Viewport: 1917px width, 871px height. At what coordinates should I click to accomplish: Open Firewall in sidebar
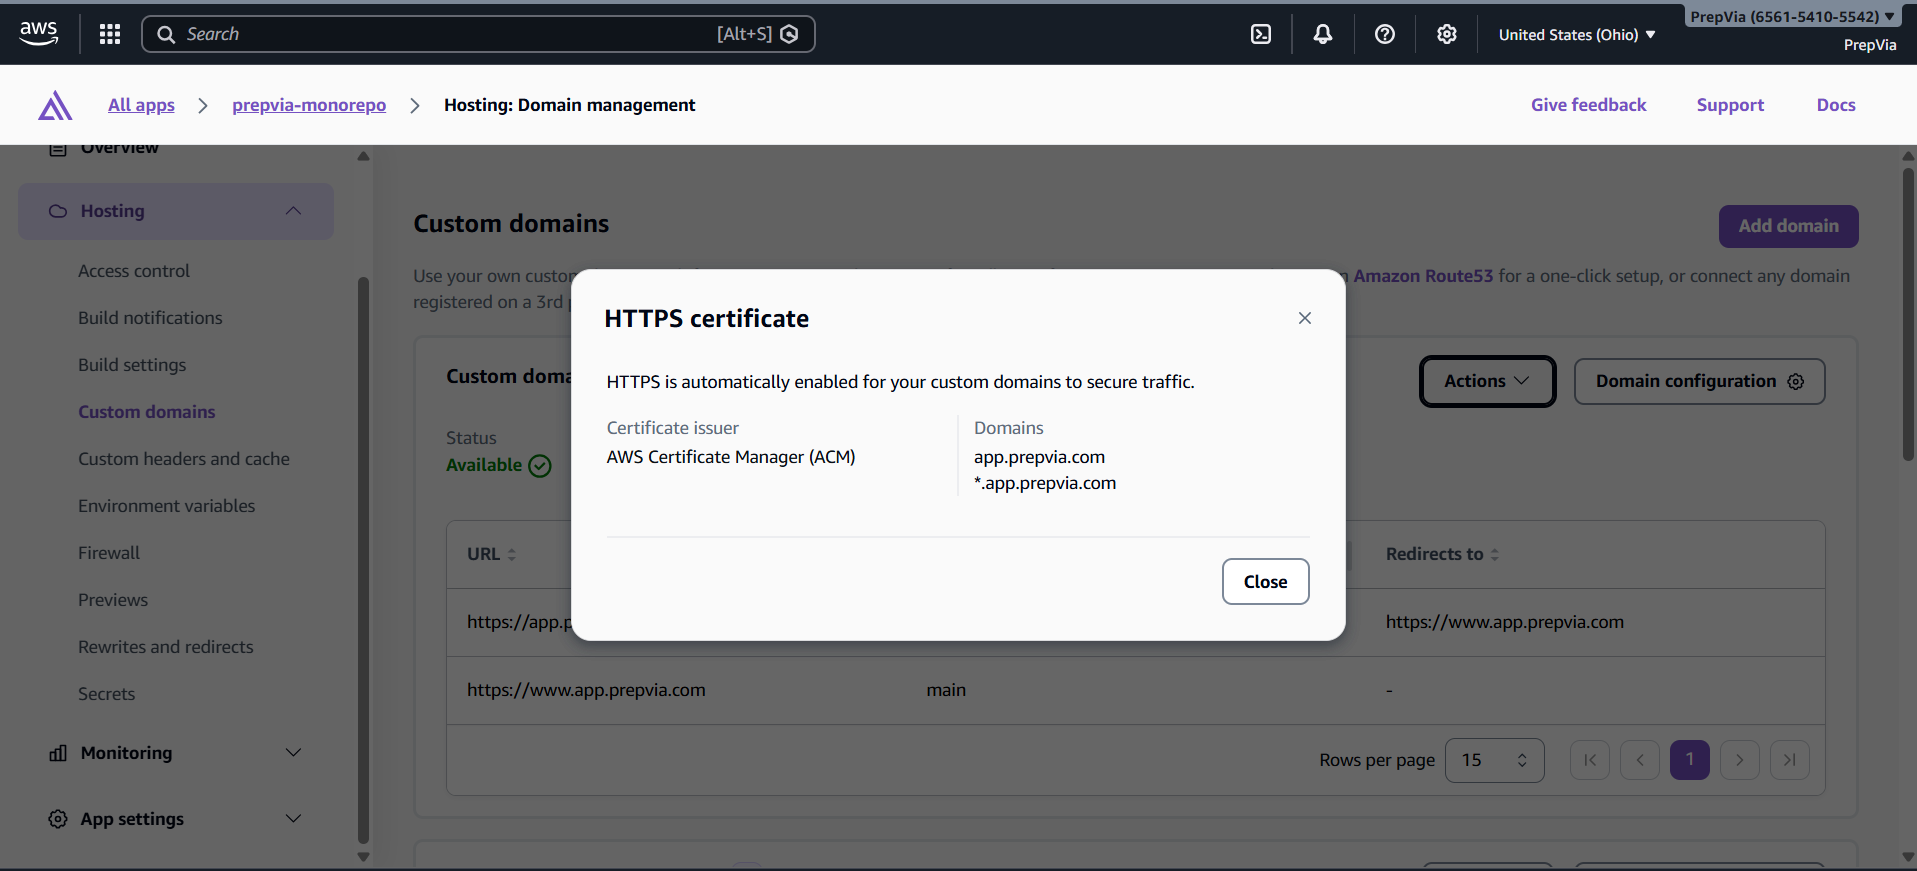point(109,553)
